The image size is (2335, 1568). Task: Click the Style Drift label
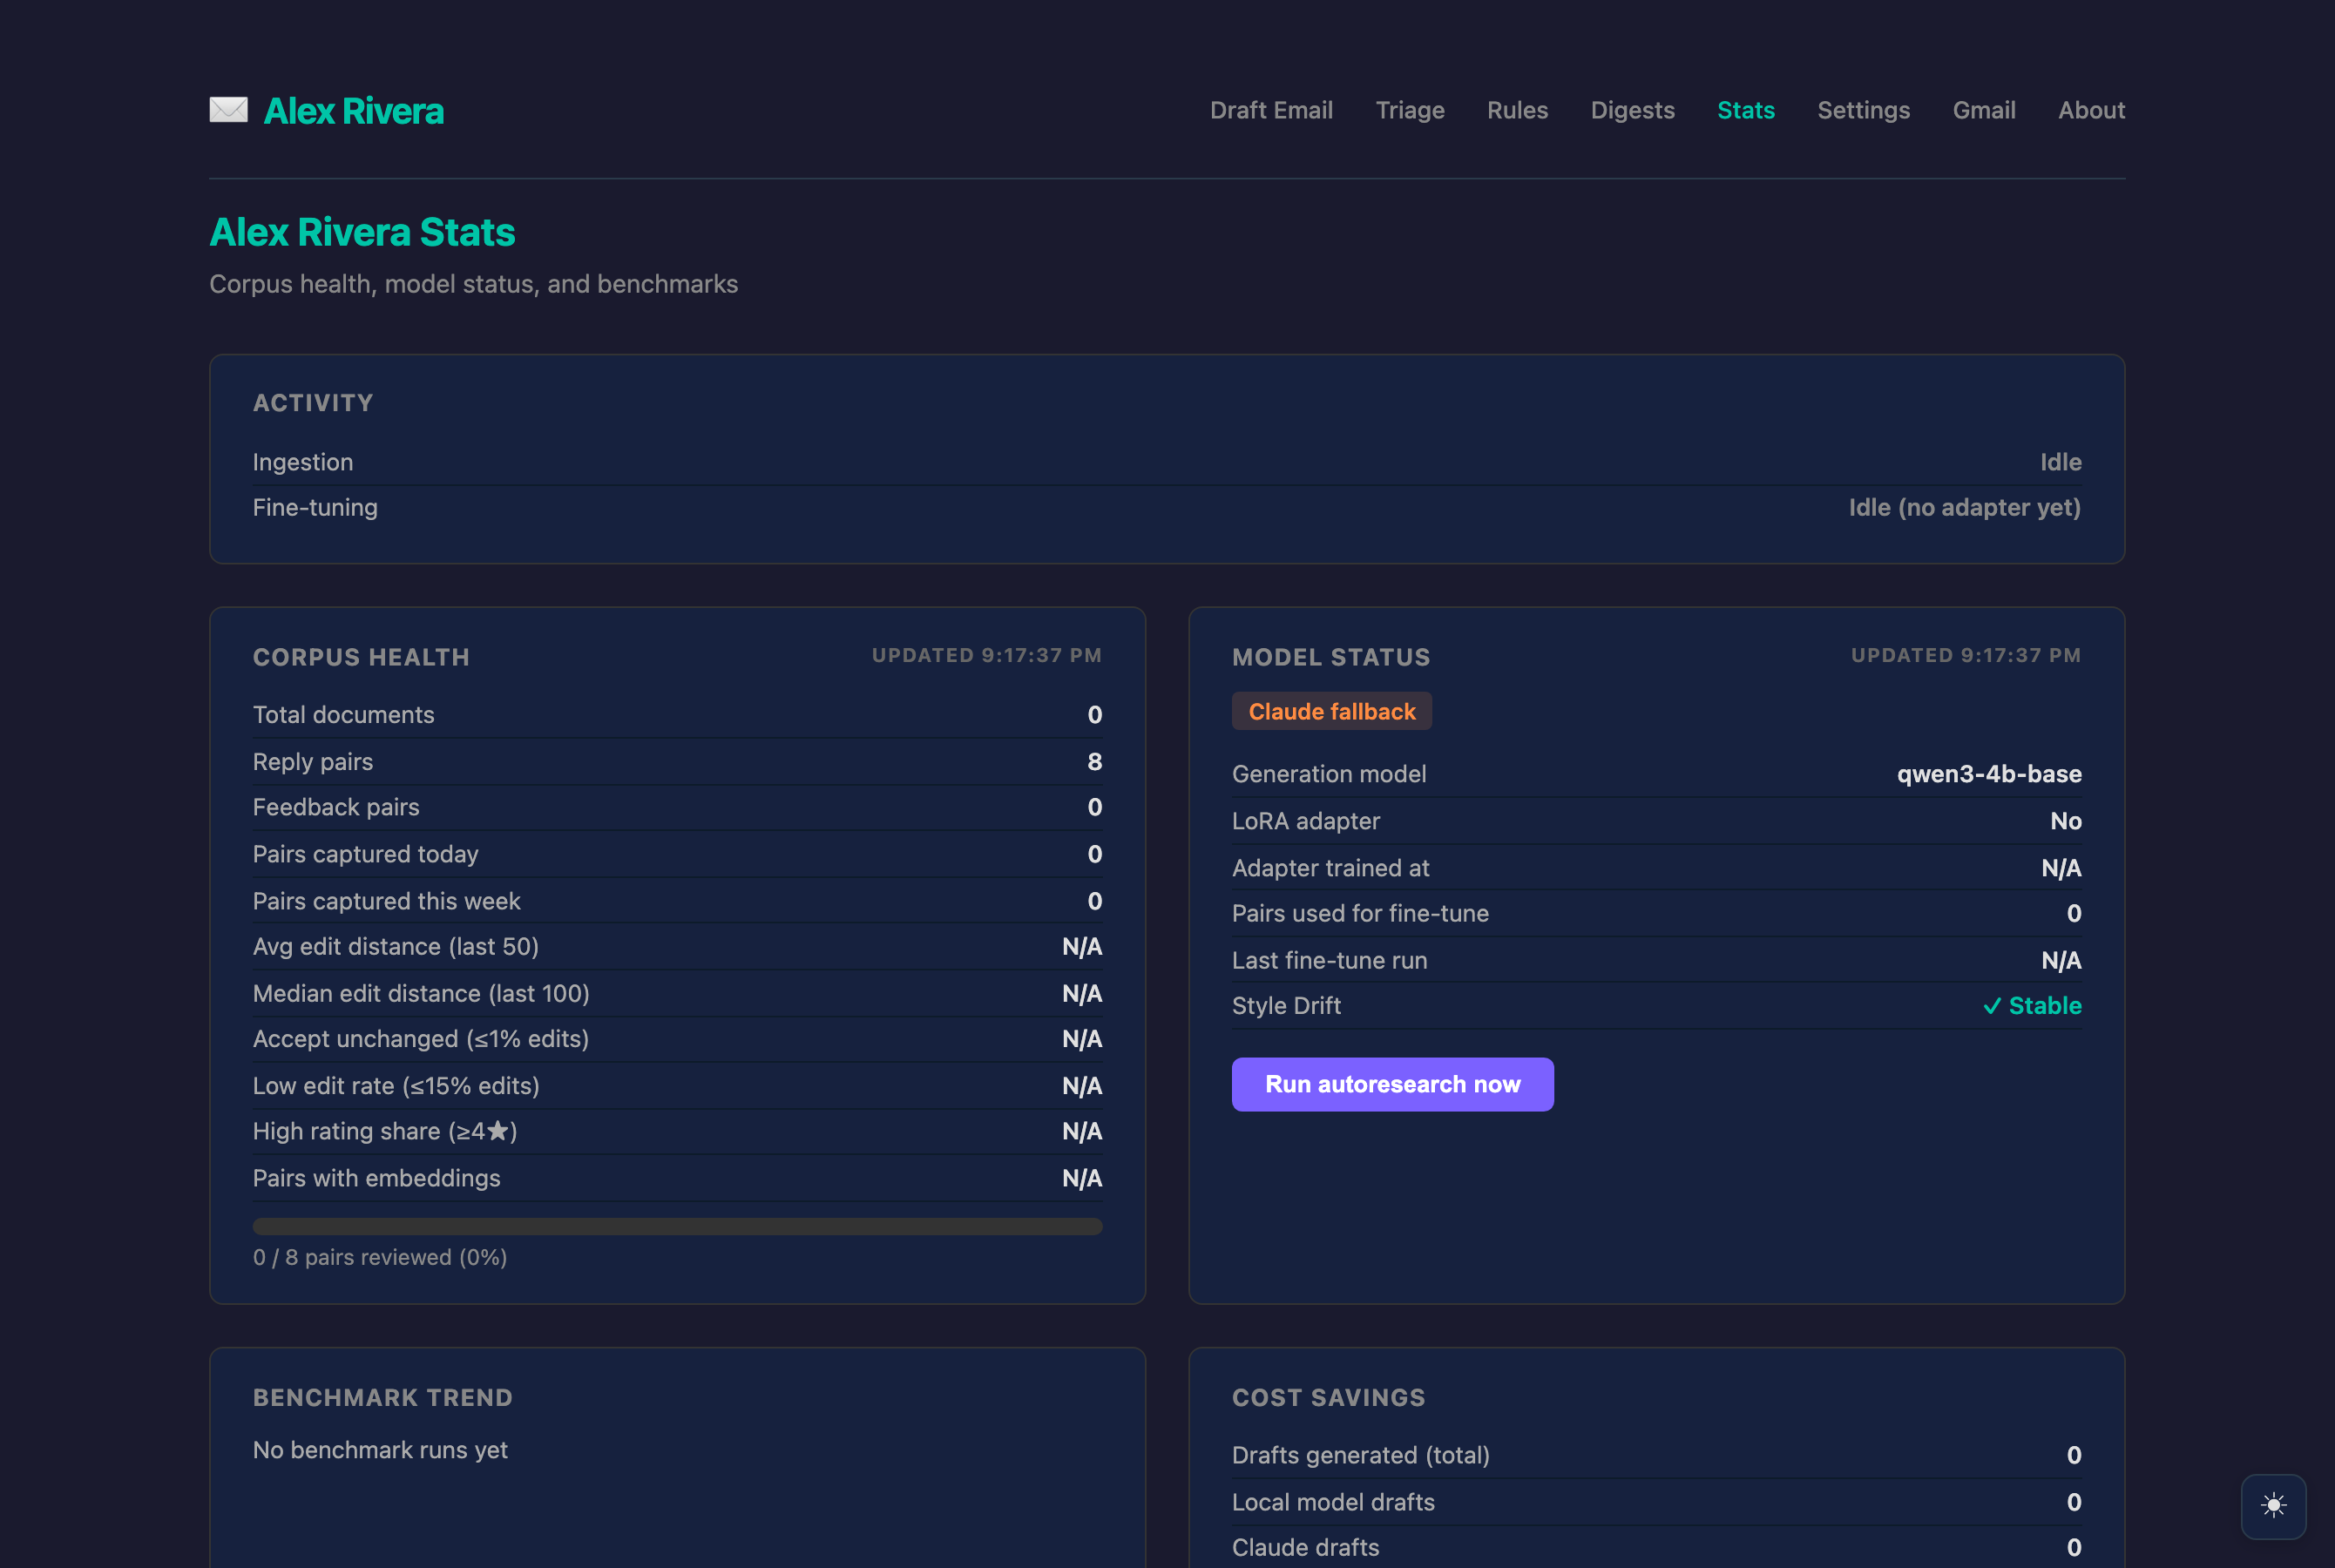(1286, 1006)
